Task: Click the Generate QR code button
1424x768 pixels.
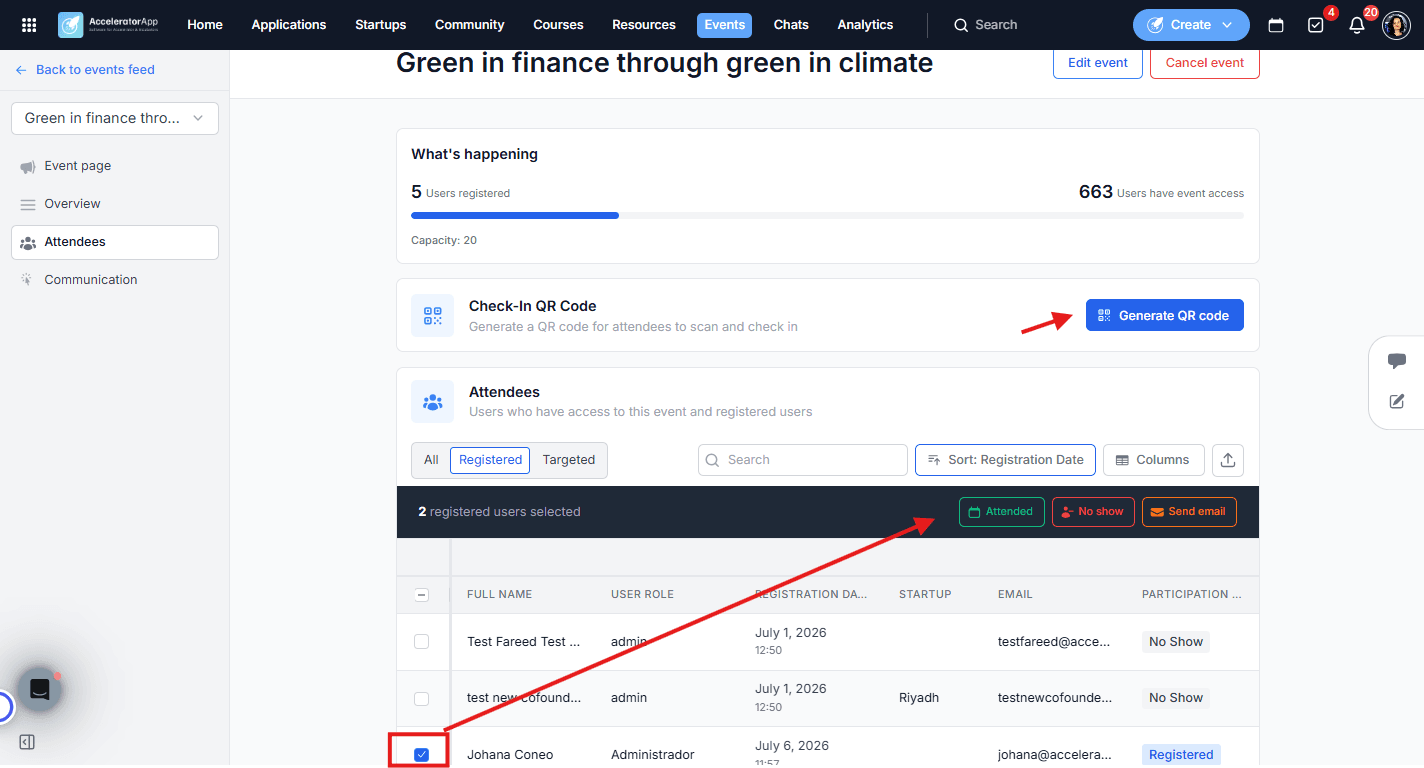Action: [x=1165, y=315]
